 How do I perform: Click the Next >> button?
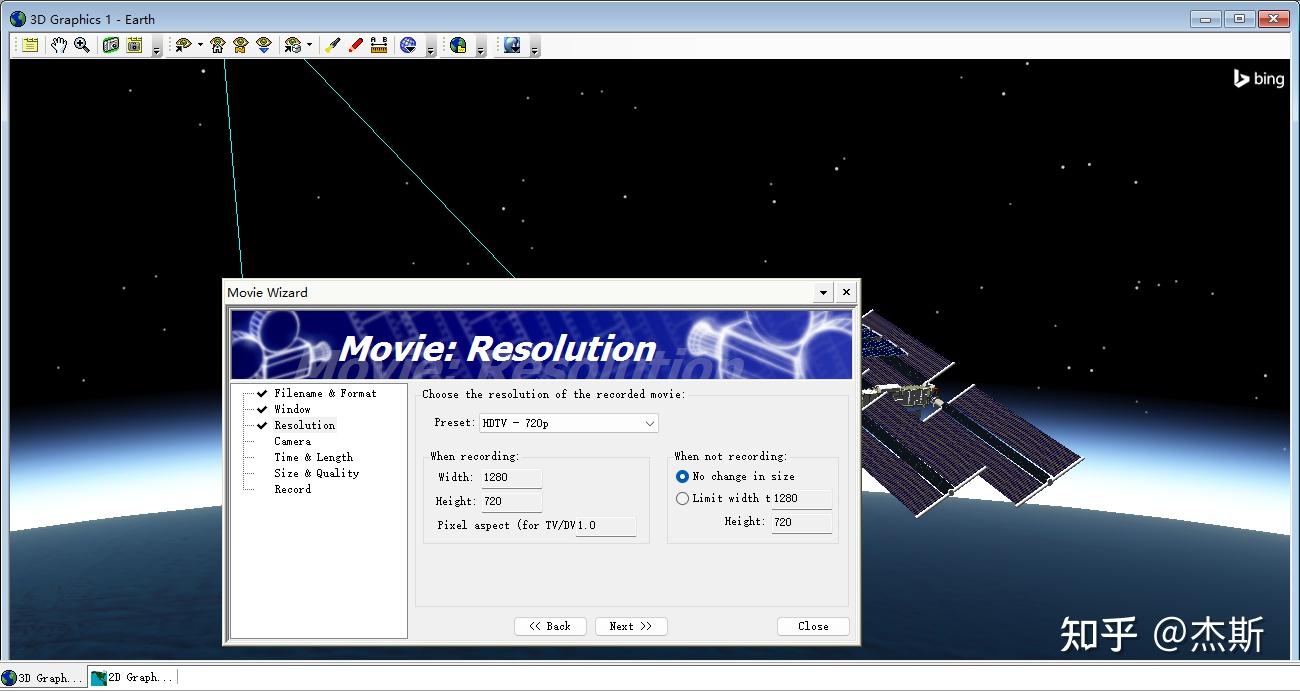click(x=631, y=626)
